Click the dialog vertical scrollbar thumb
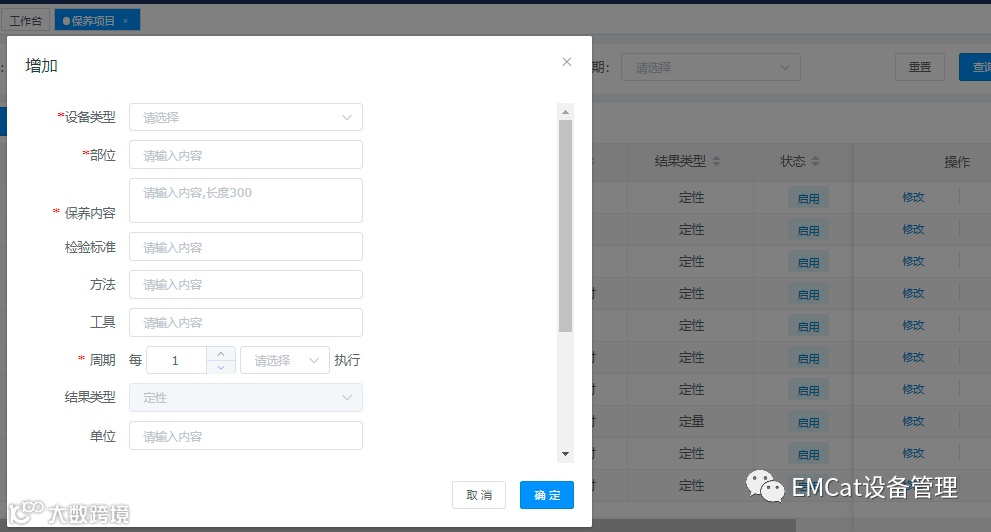The height and width of the screenshot is (532, 991). pyautogui.click(x=566, y=226)
